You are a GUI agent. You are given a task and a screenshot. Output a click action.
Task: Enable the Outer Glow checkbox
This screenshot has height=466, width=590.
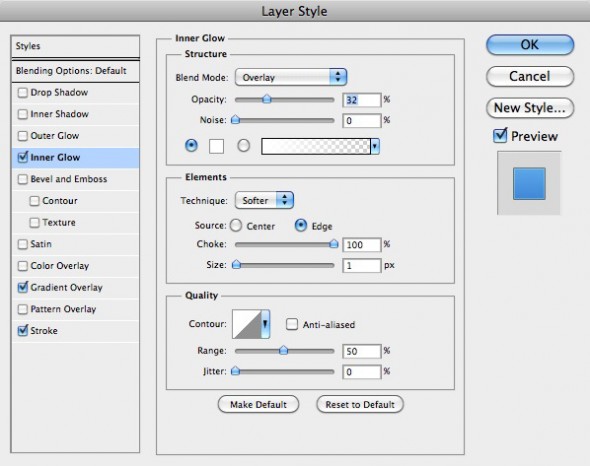tap(23, 136)
